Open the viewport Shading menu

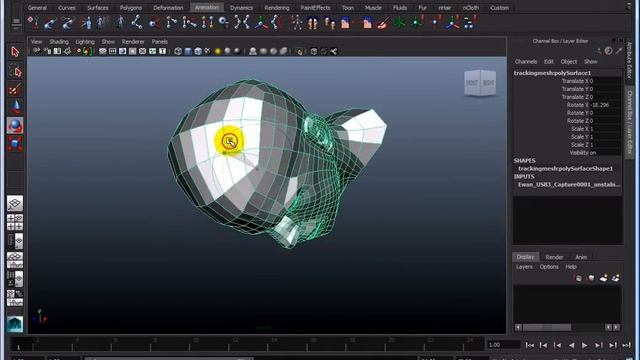click(59, 42)
